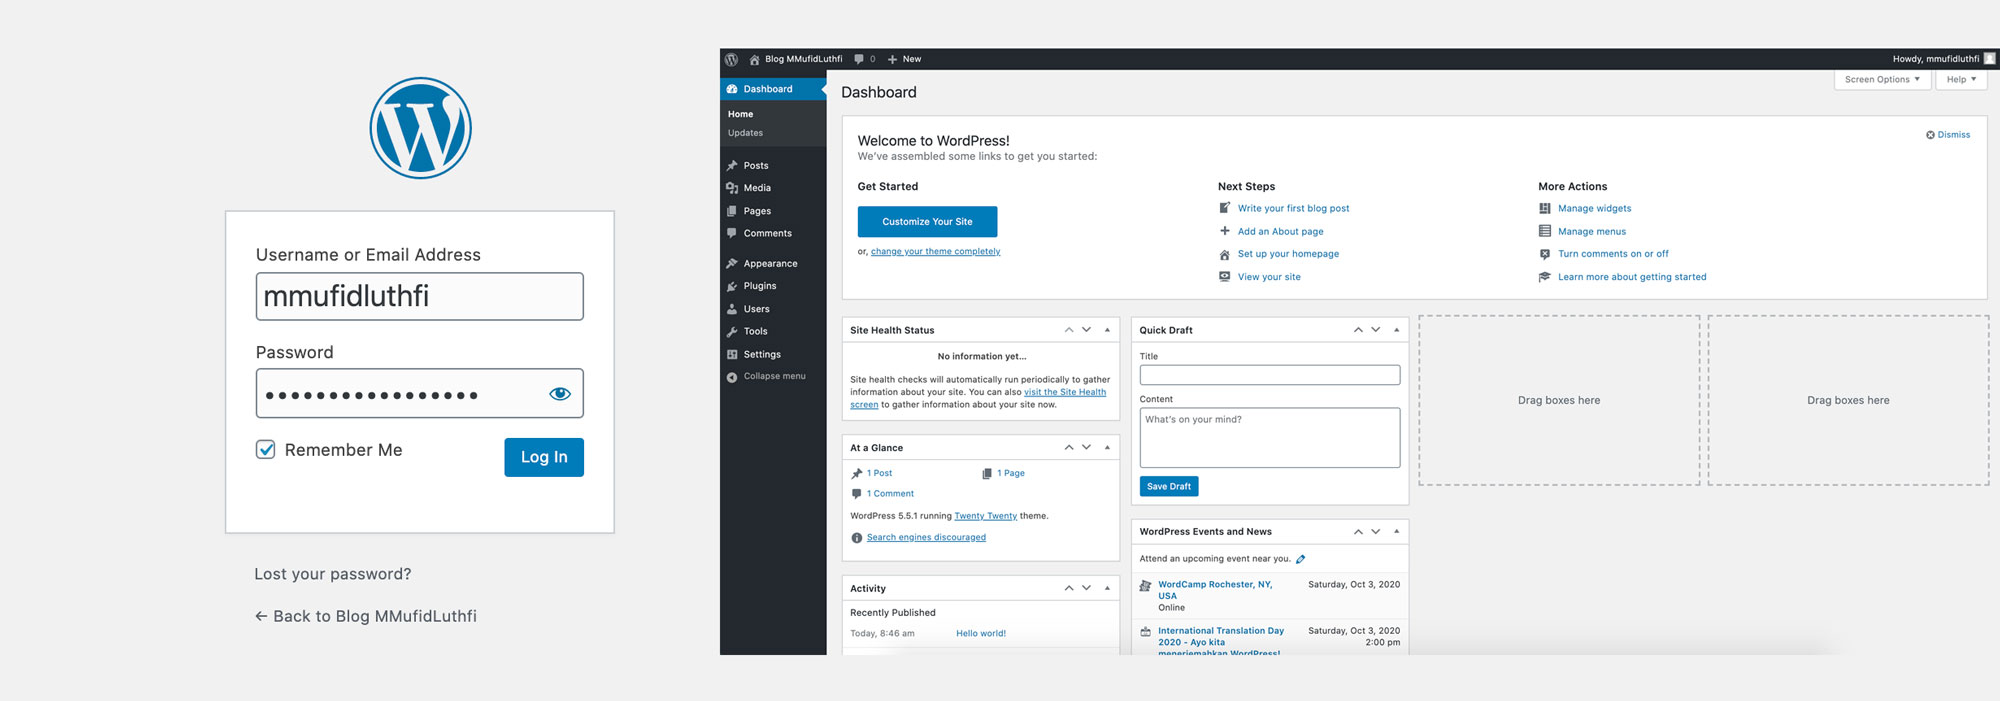Click the large WordPress logo above login form

pyautogui.click(x=420, y=128)
